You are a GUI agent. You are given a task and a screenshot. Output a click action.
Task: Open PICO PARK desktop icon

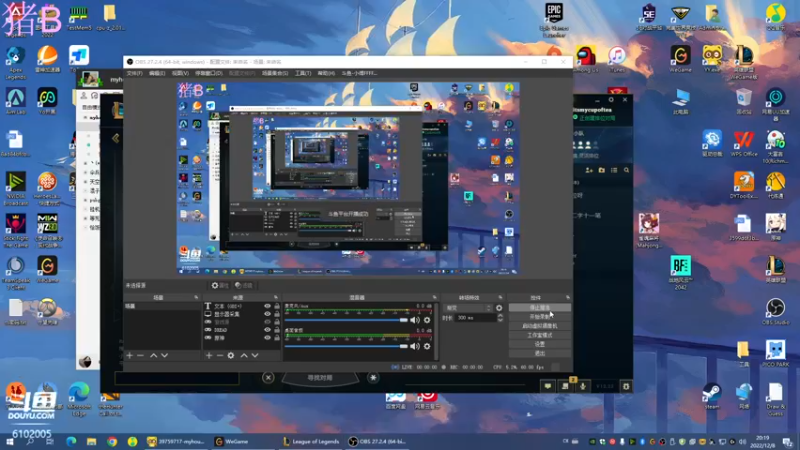(775, 354)
